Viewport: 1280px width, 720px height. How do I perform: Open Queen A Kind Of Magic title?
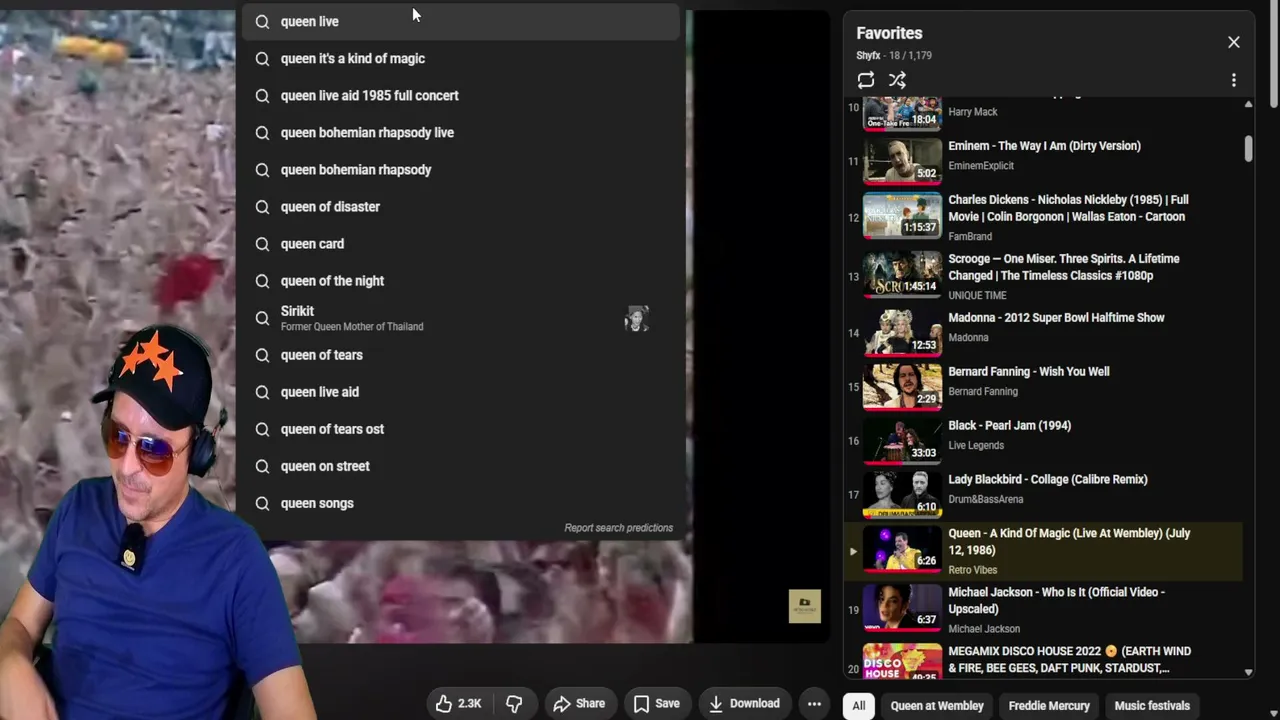pyautogui.click(x=1069, y=541)
